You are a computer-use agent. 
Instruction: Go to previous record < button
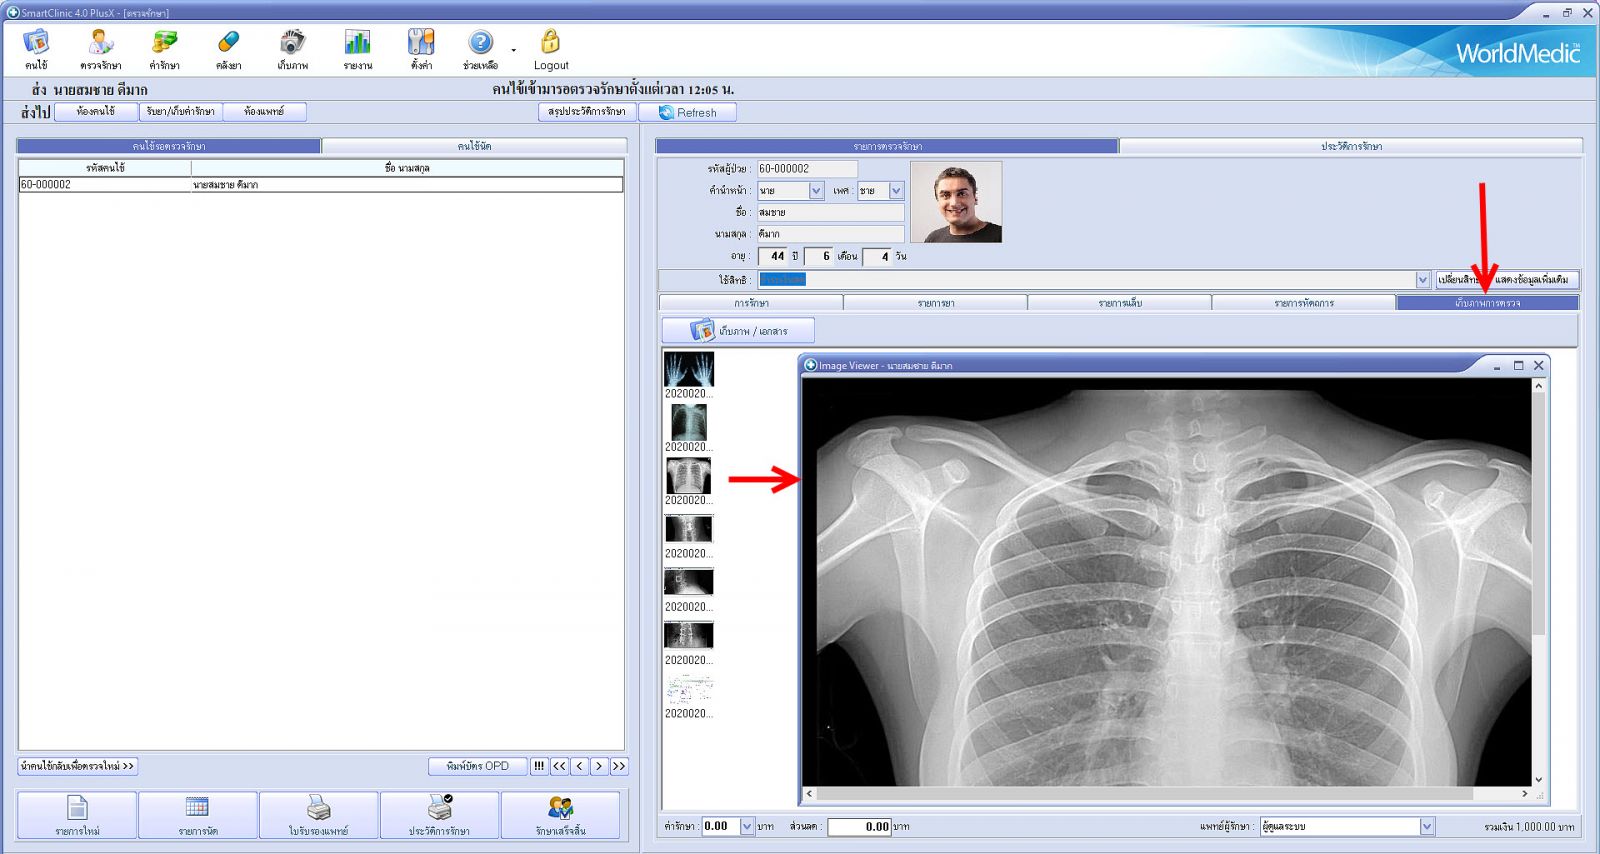pos(579,766)
